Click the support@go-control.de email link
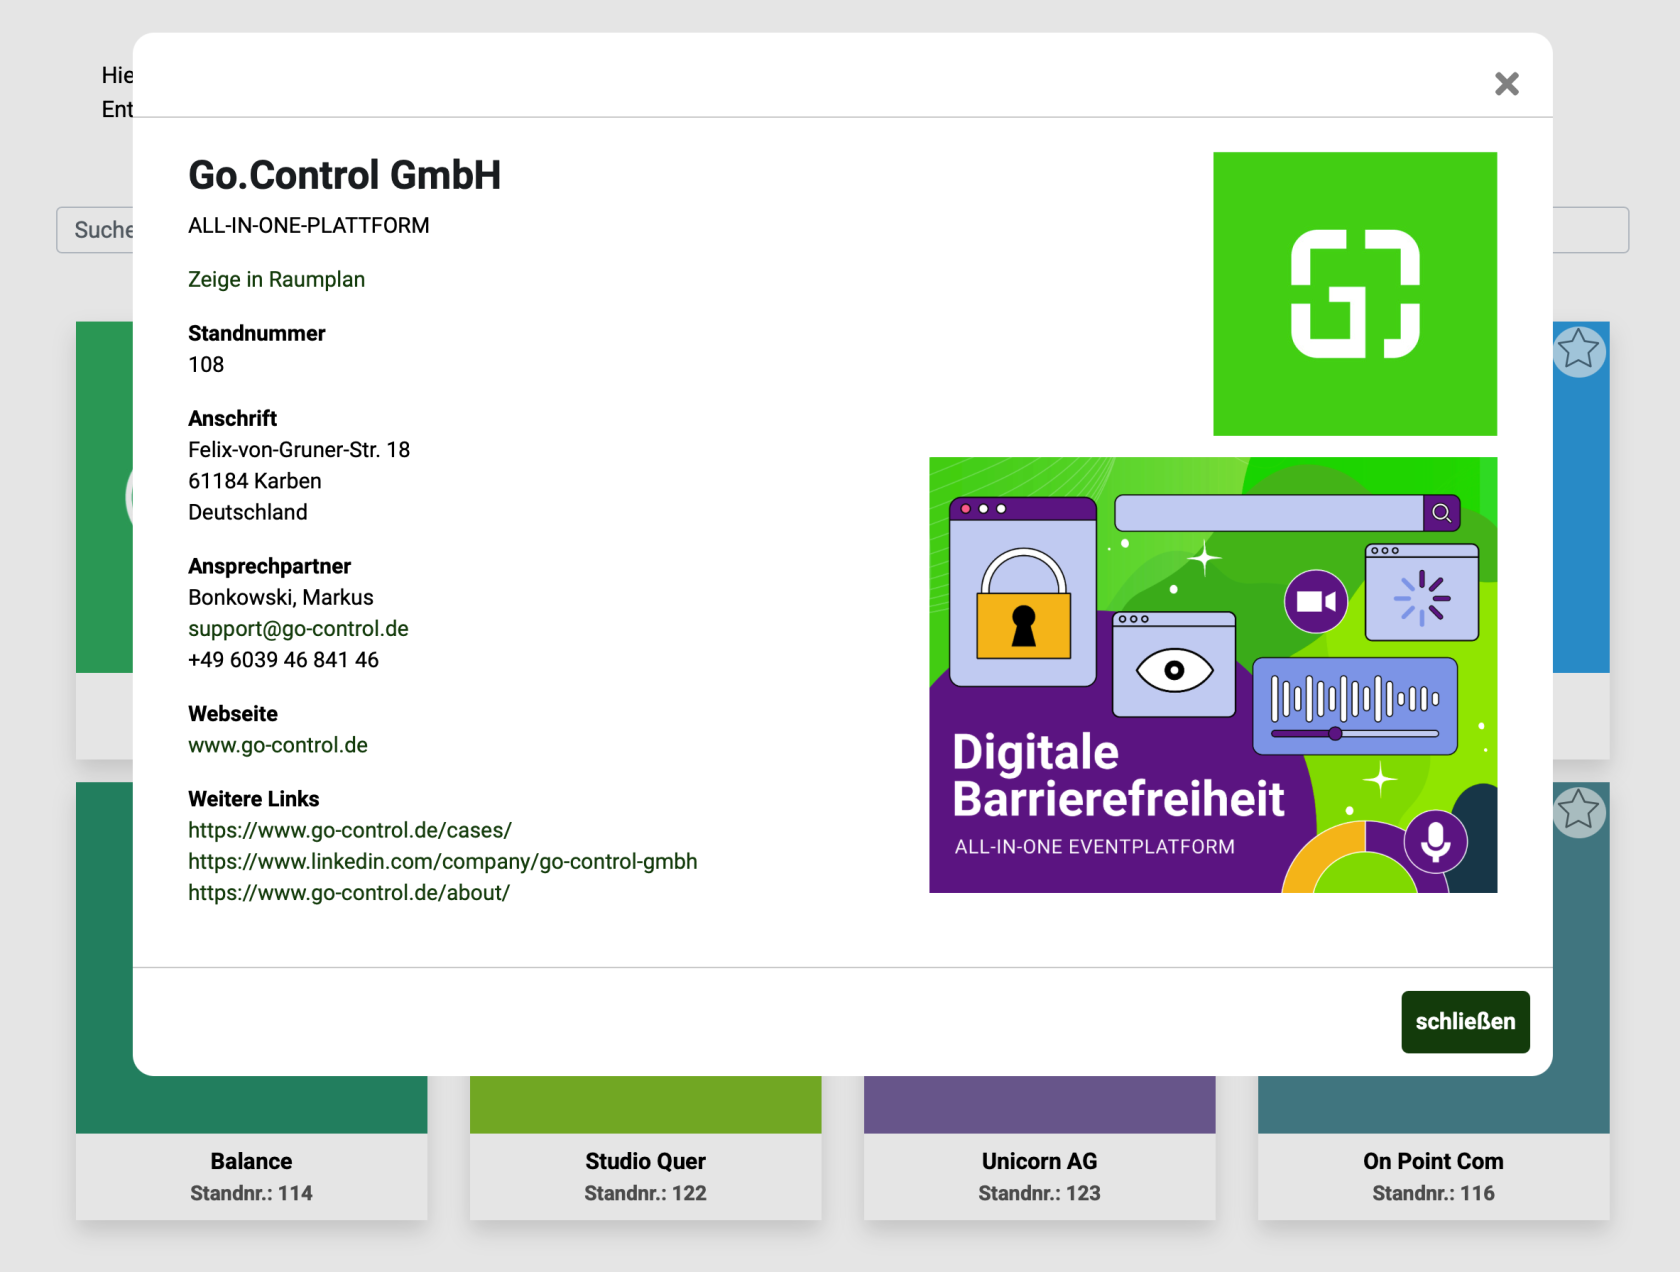The height and width of the screenshot is (1272, 1680). click(x=298, y=628)
